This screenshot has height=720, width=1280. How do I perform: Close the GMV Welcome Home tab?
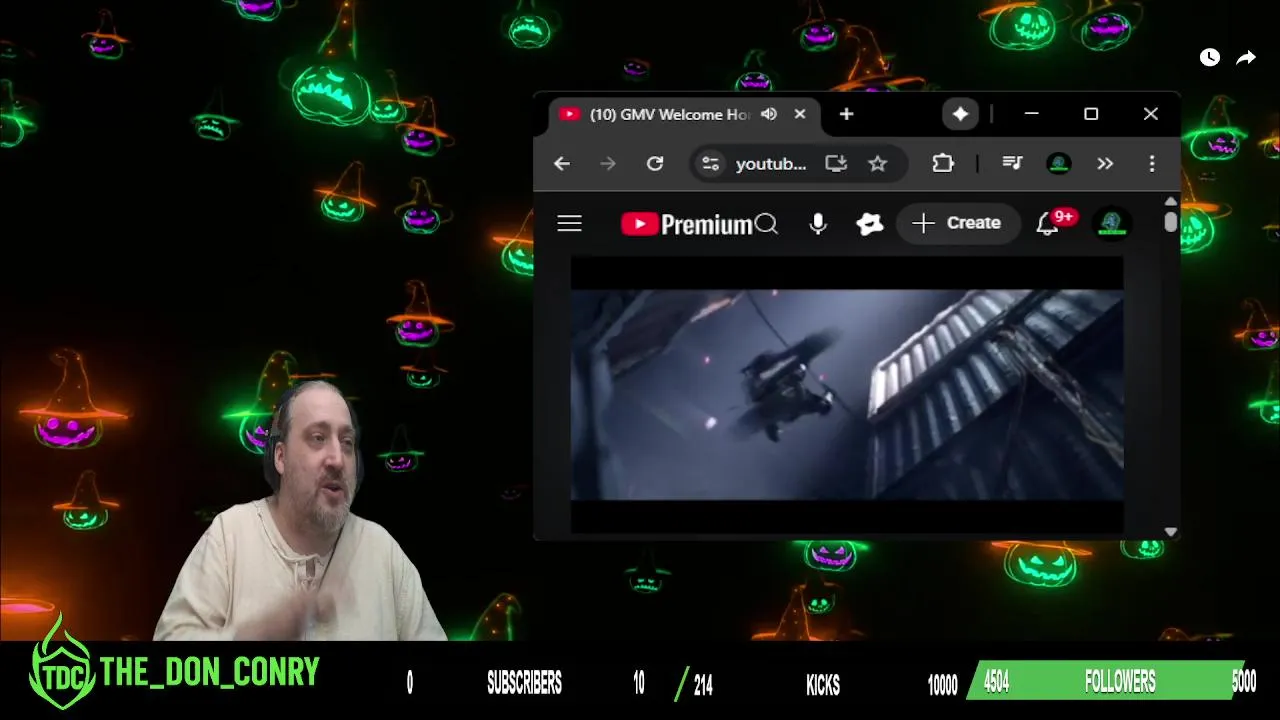pos(800,114)
